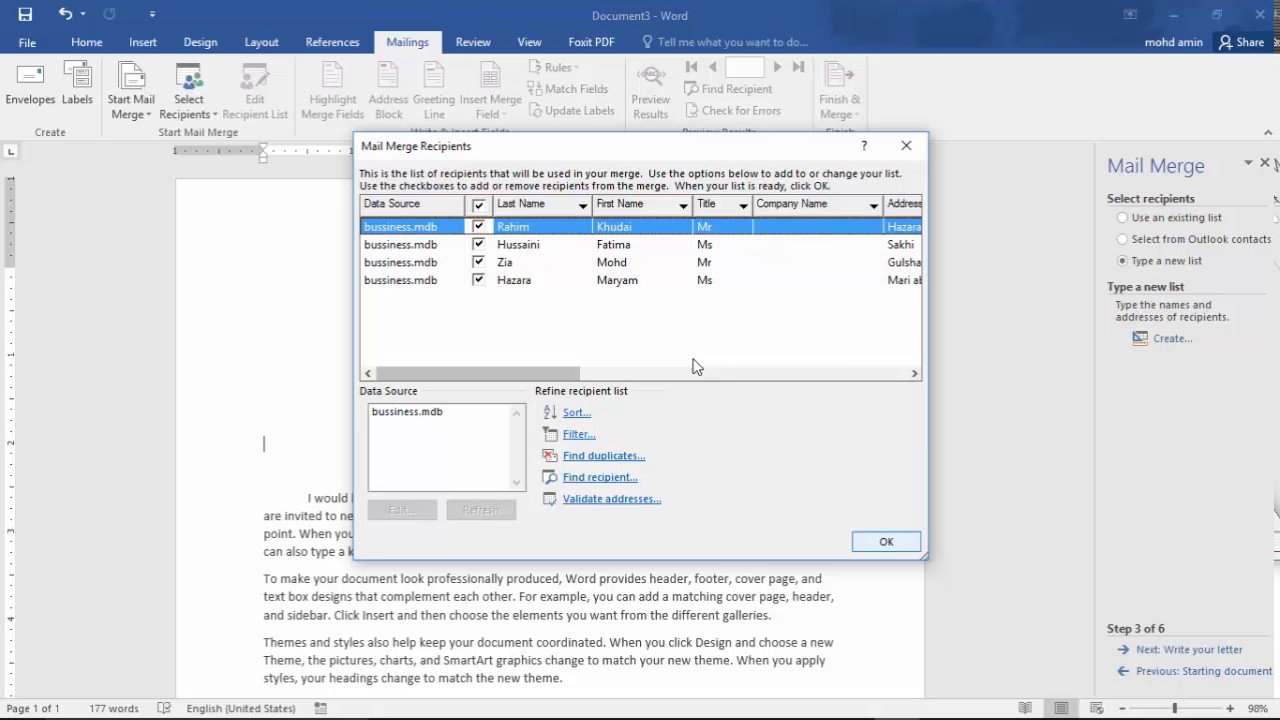Click the Find duplicates... link
This screenshot has width=1280, height=720.
pyautogui.click(x=604, y=456)
